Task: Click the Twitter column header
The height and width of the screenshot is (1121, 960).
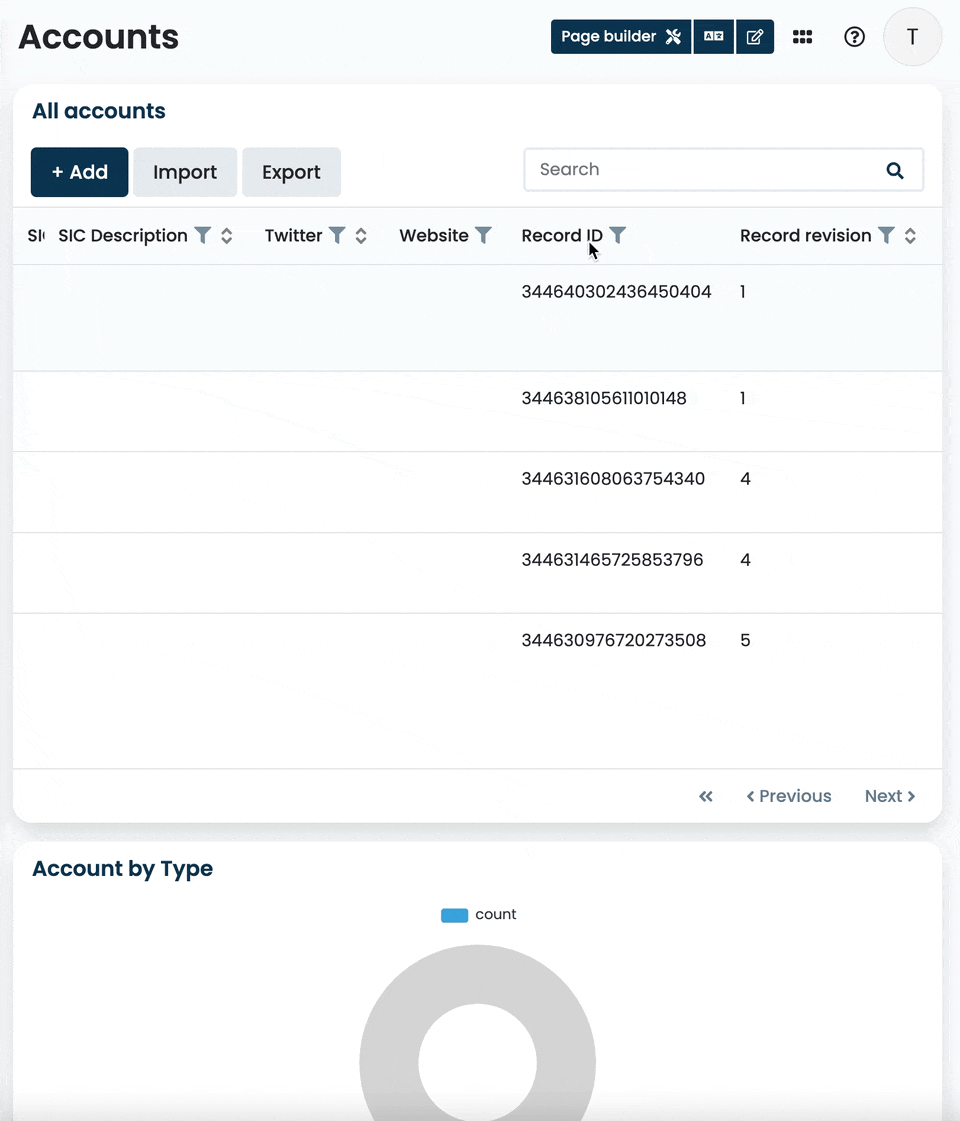Action: (293, 235)
